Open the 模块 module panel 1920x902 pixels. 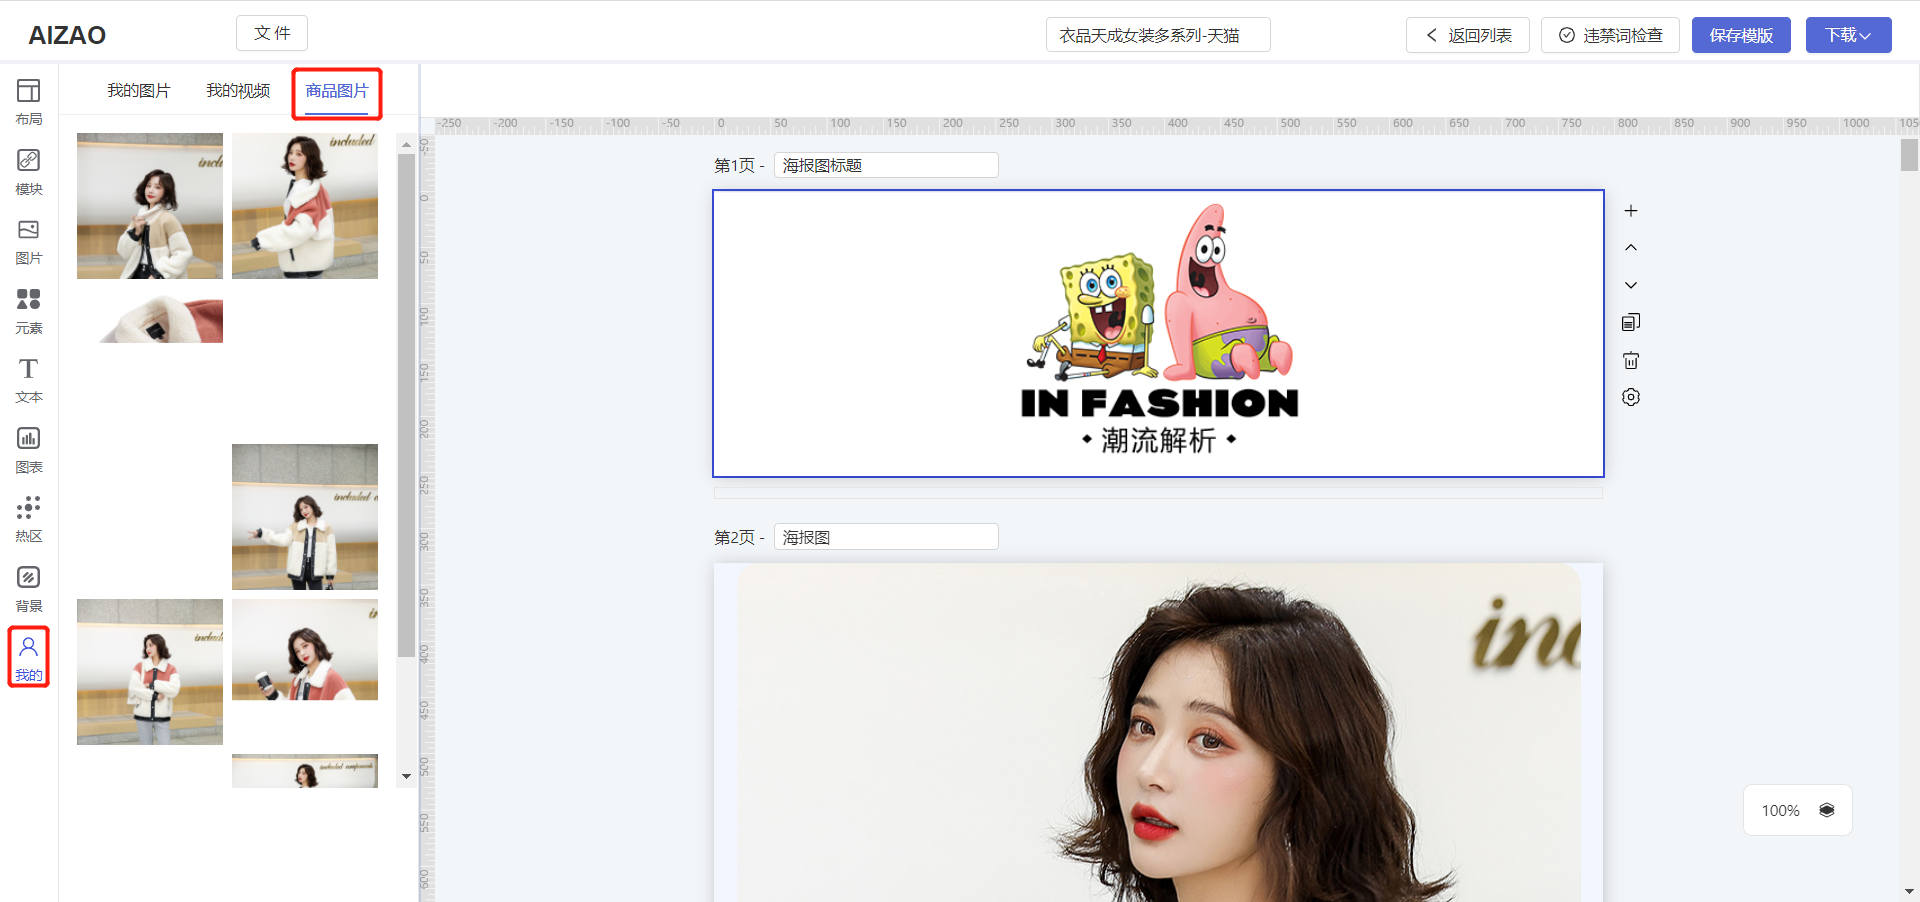pos(29,172)
